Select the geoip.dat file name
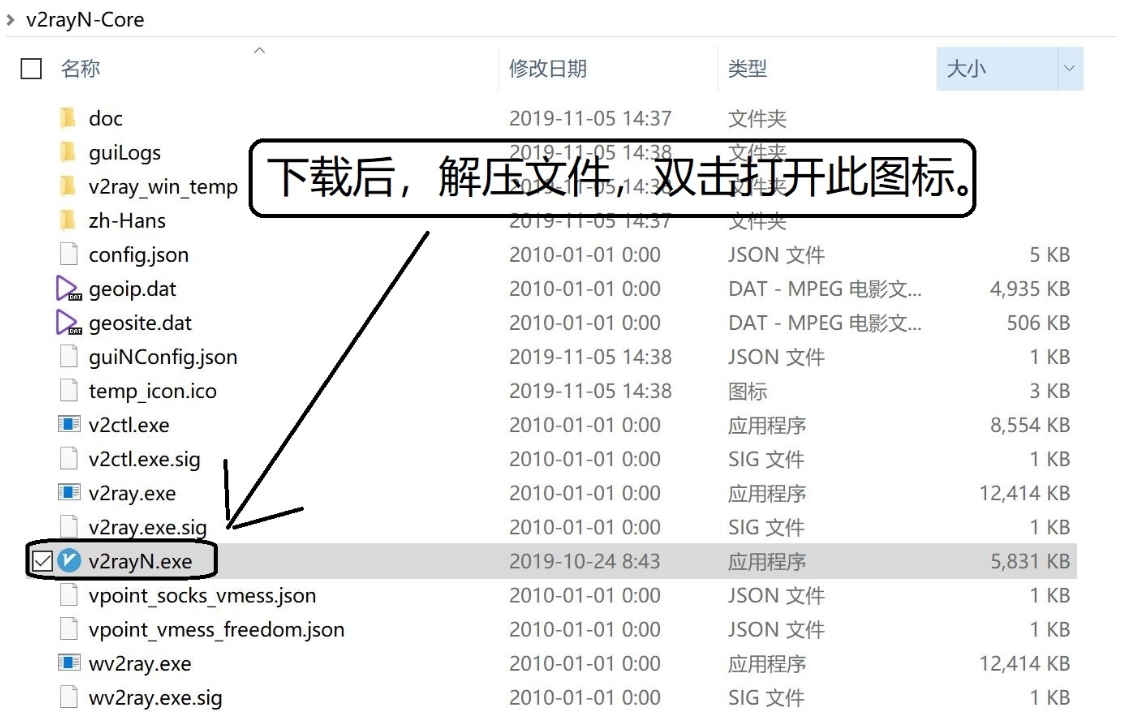 click(x=132, y=289)
